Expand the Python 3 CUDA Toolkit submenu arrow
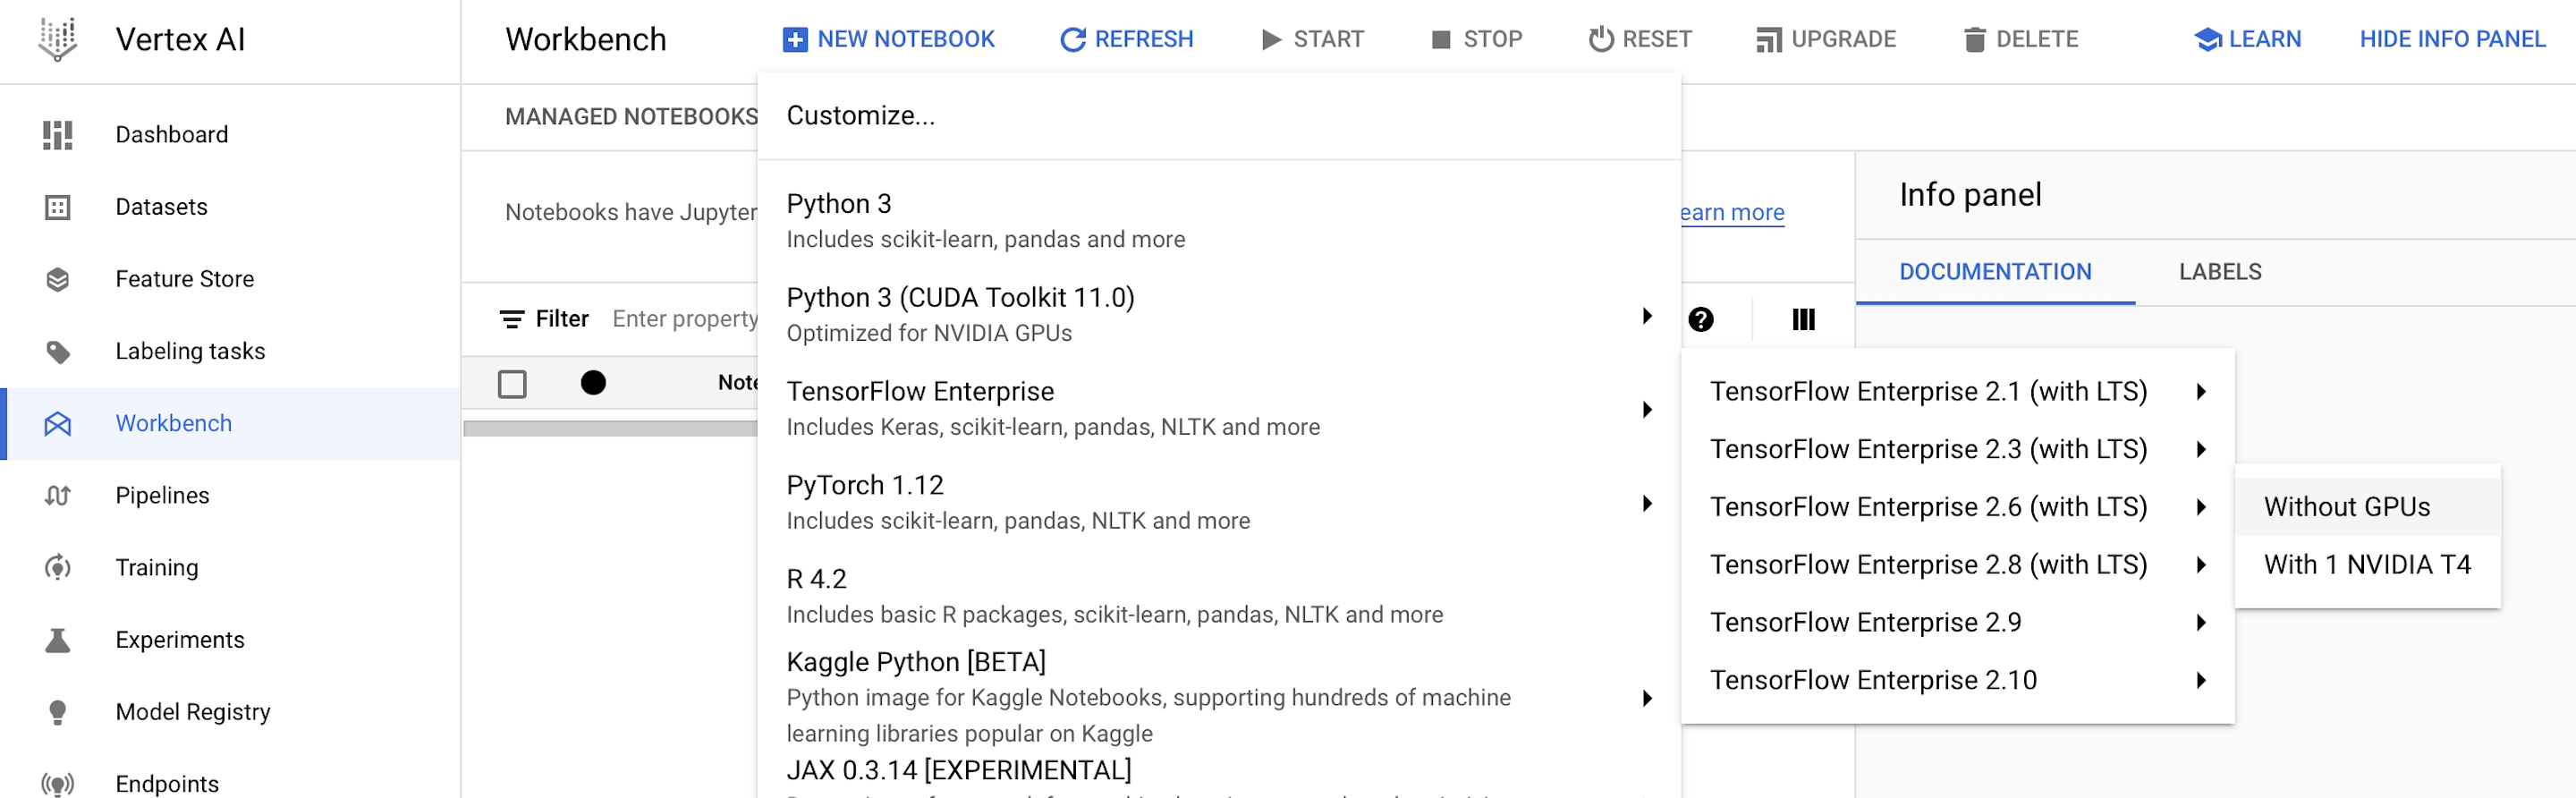2576x798 pixels. pyautogui.click(x=1647, y=316)
